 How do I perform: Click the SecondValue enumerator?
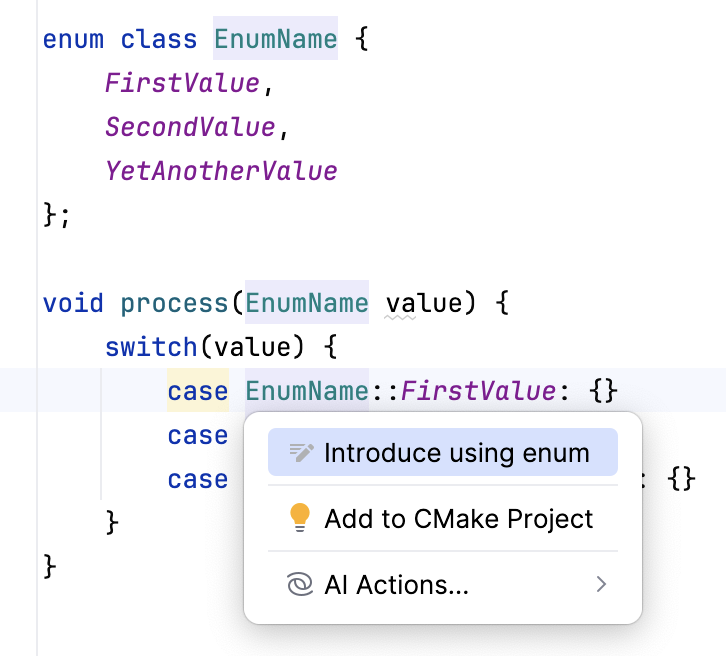[189, 127]
